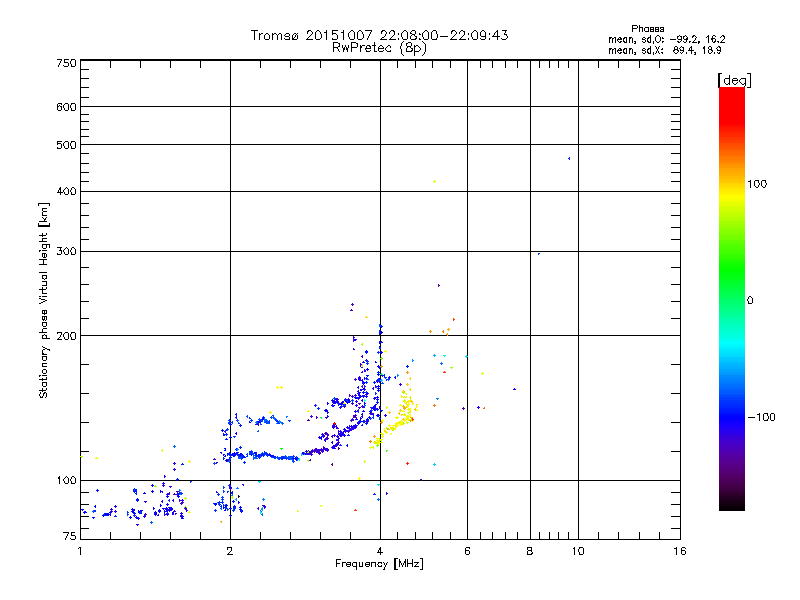The image size is (800, 600).
Task: Click the x-axis tick label '1'
Action: coord(80,551)
